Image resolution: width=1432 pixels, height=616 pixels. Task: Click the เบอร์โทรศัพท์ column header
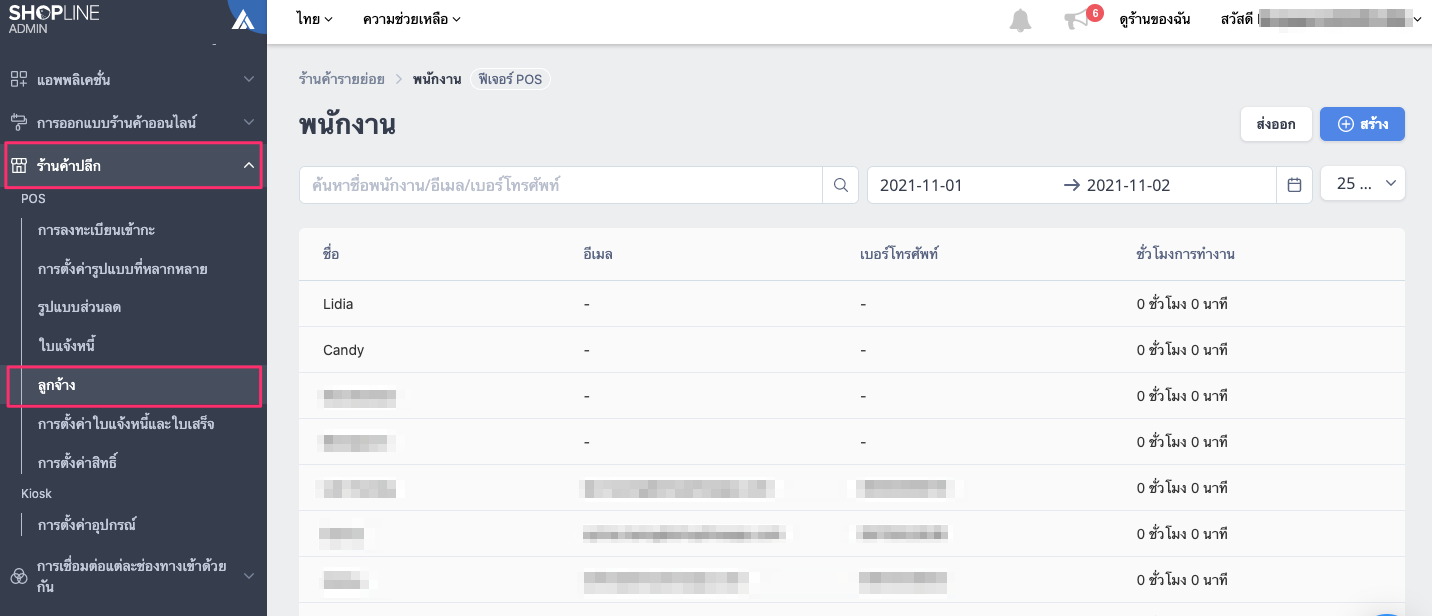[x=899, y=254]
